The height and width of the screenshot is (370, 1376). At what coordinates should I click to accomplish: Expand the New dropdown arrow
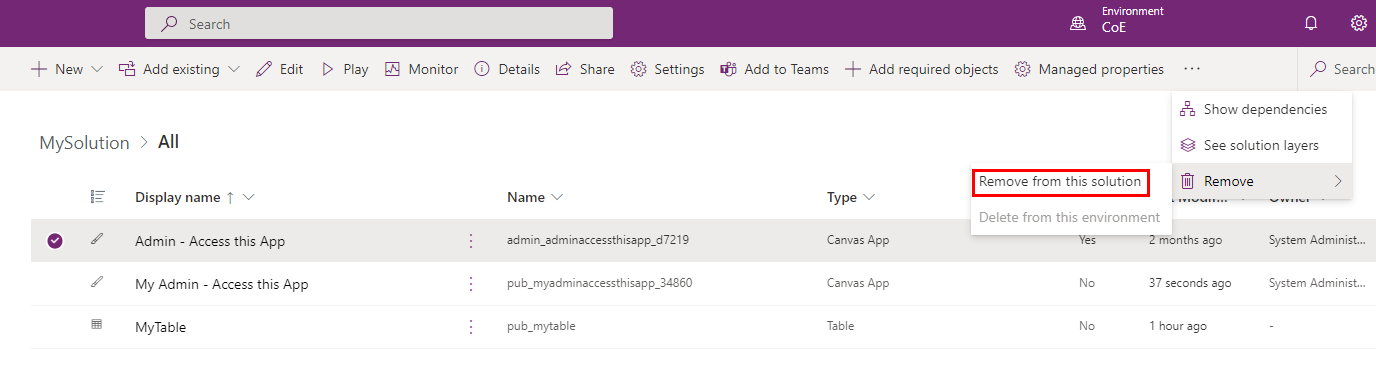(x=97, y=69)
